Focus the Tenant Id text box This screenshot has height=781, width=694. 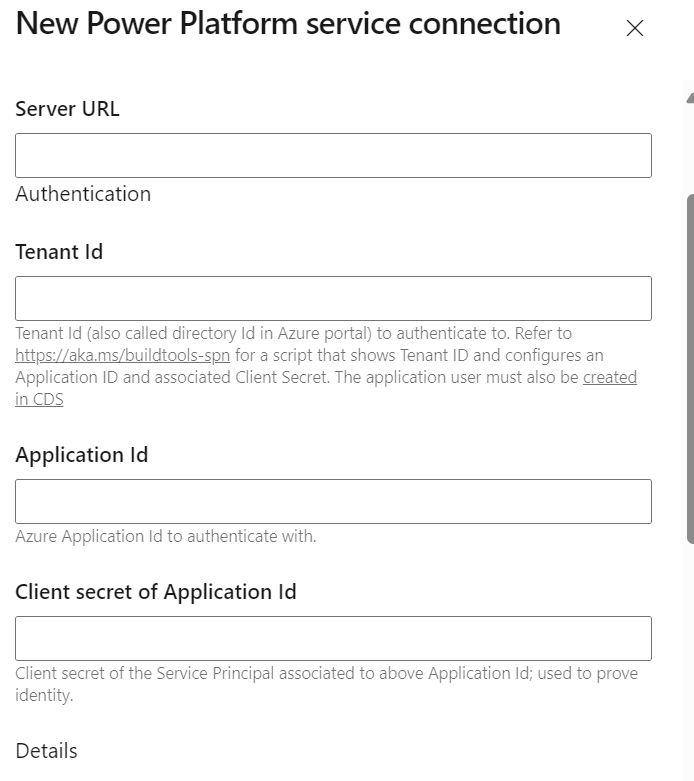coord(333,298)
